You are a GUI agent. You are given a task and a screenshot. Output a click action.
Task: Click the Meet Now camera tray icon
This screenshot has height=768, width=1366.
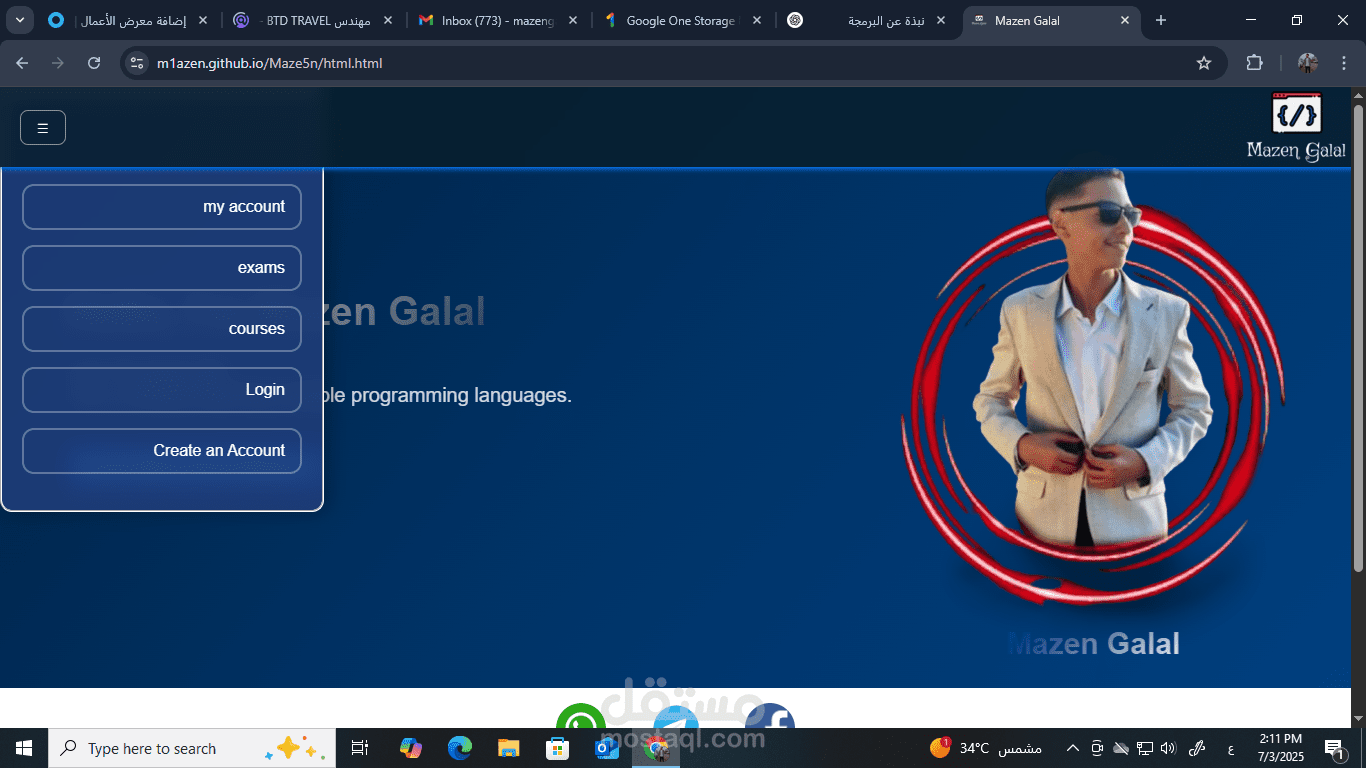pyautogui.click(x=1097, y=748)
